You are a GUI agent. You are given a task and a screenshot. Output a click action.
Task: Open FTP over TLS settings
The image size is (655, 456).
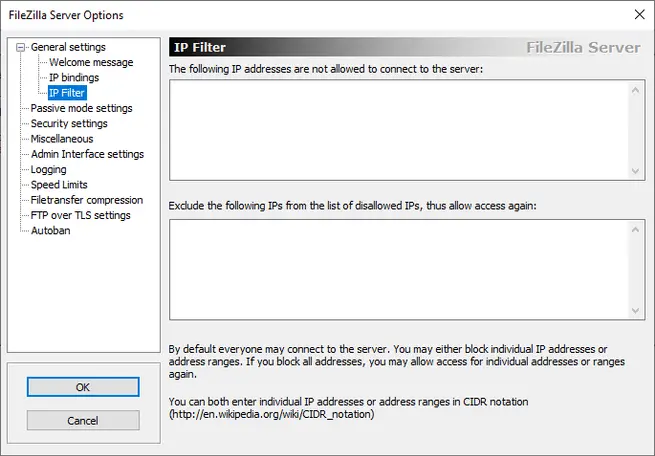pyautogui.click(x=81, y=215)
